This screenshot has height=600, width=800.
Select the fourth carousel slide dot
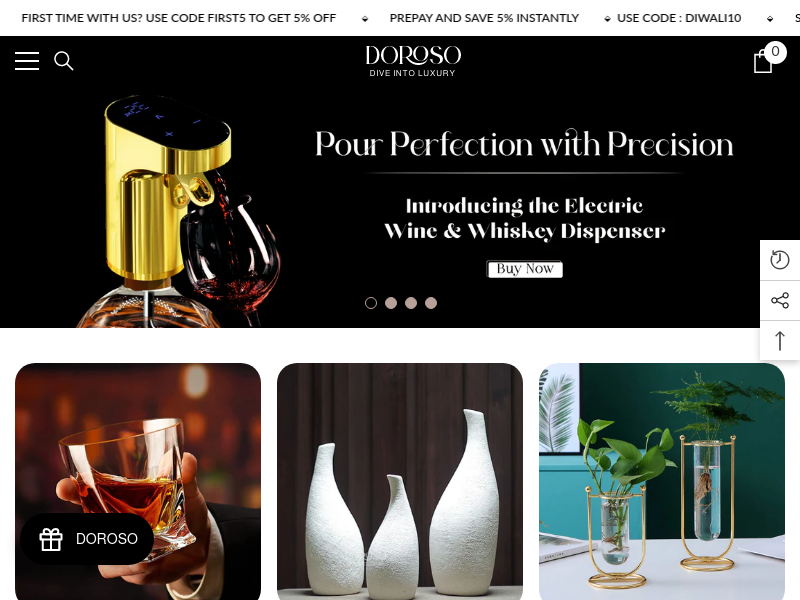pos(431,303)
